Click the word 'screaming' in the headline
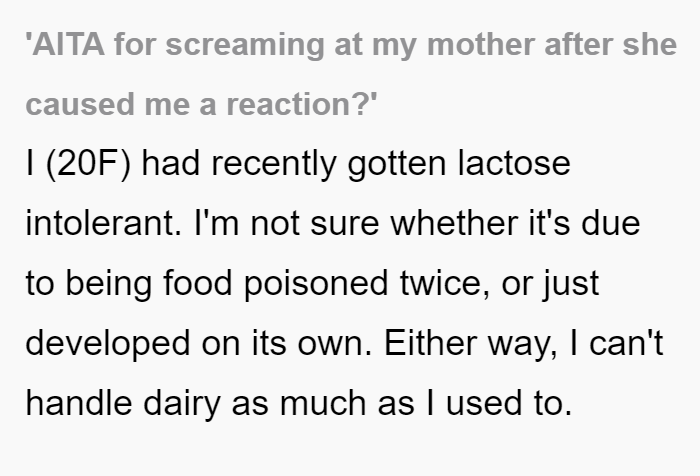 [245, 47]
